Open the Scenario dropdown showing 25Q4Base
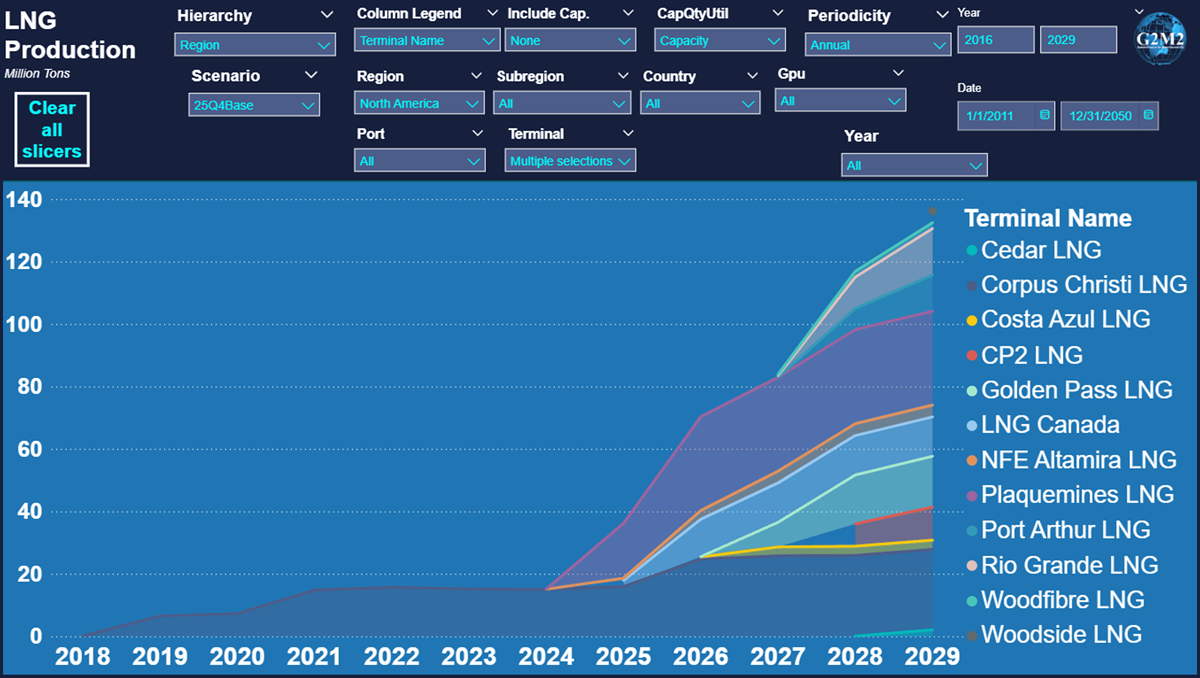The image size is (1200, 678). (x=254, y=105)
